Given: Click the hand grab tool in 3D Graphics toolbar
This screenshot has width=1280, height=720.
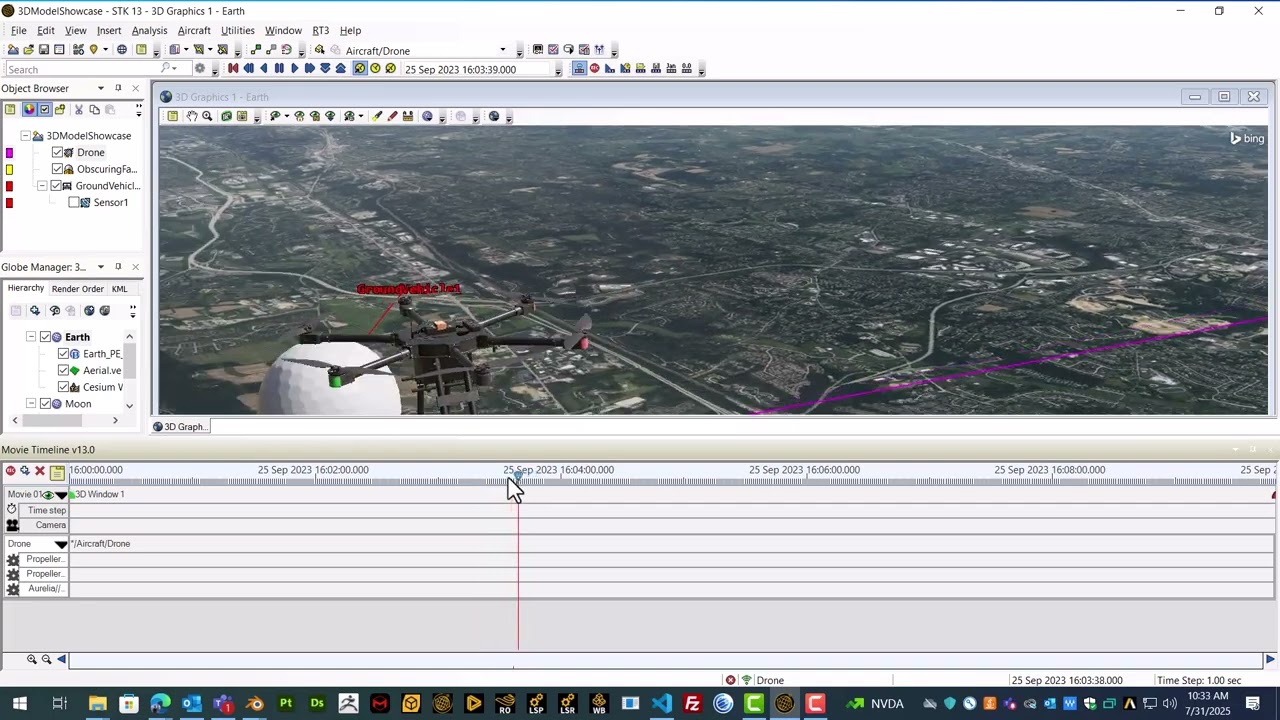Looking at the screenshot, I should click(191, 117).
